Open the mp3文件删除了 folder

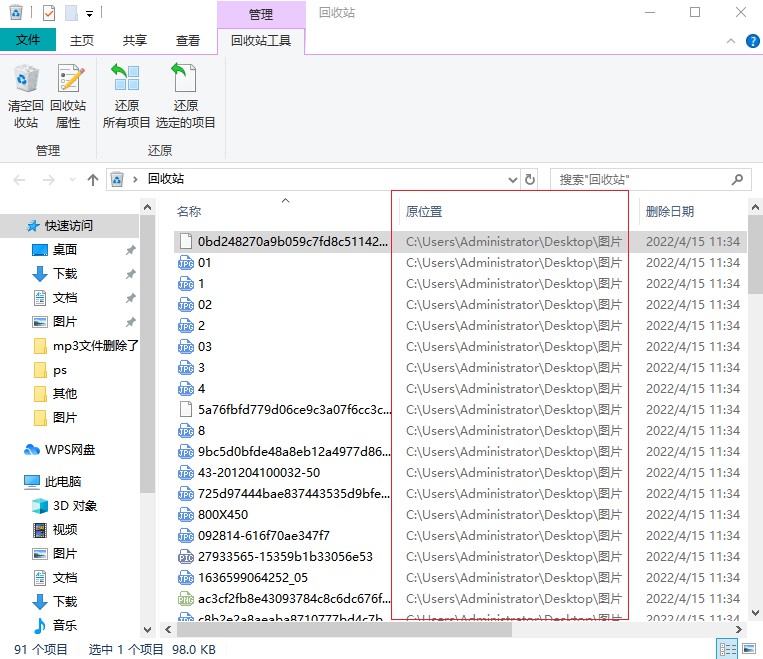[x=96, y=346]
